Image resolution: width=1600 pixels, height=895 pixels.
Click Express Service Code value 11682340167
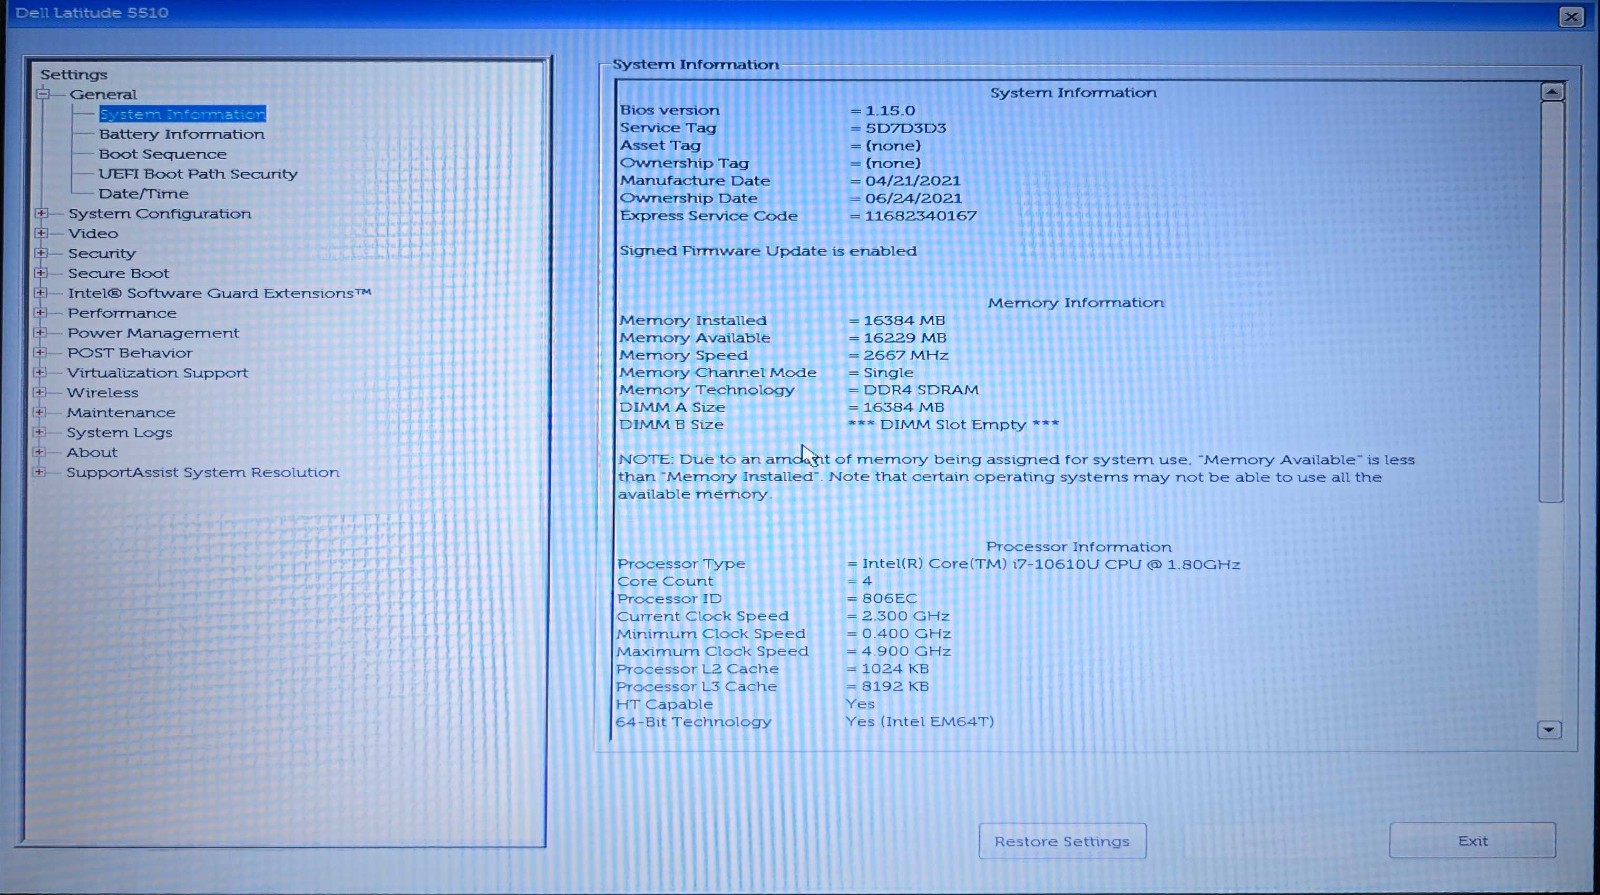(x=921, y=216)
